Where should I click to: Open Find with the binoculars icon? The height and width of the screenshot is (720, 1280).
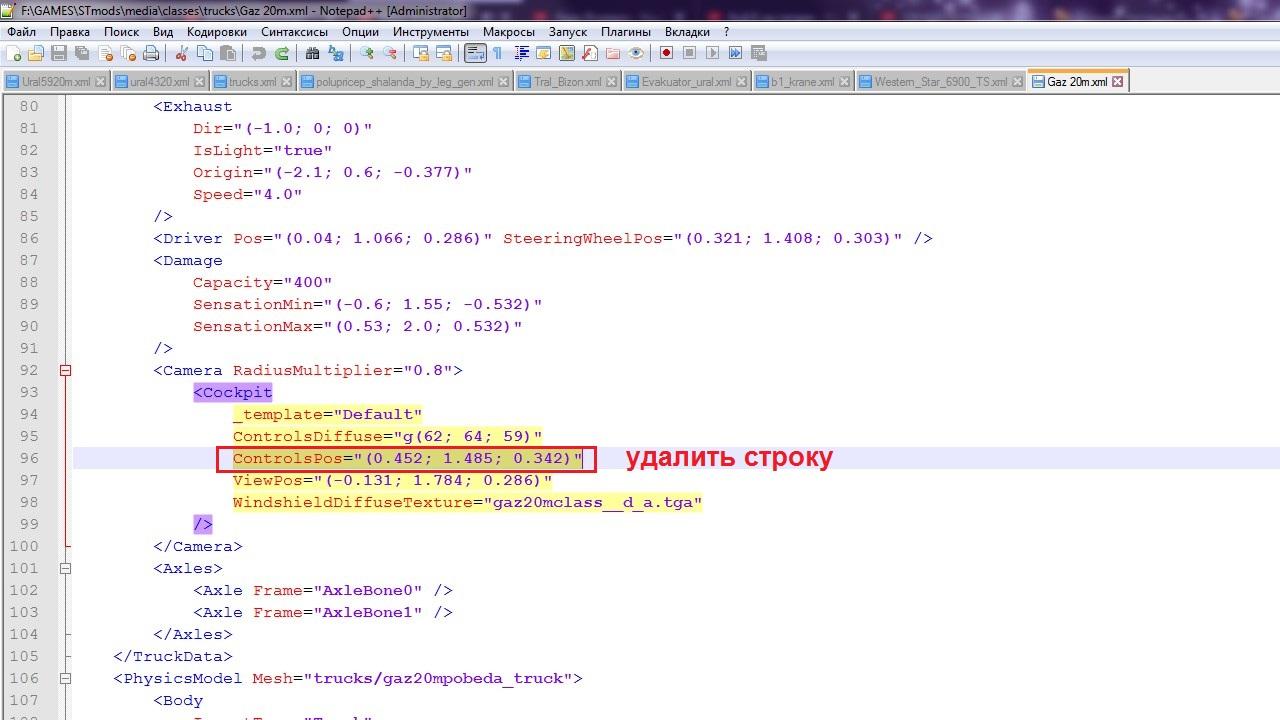312,53
